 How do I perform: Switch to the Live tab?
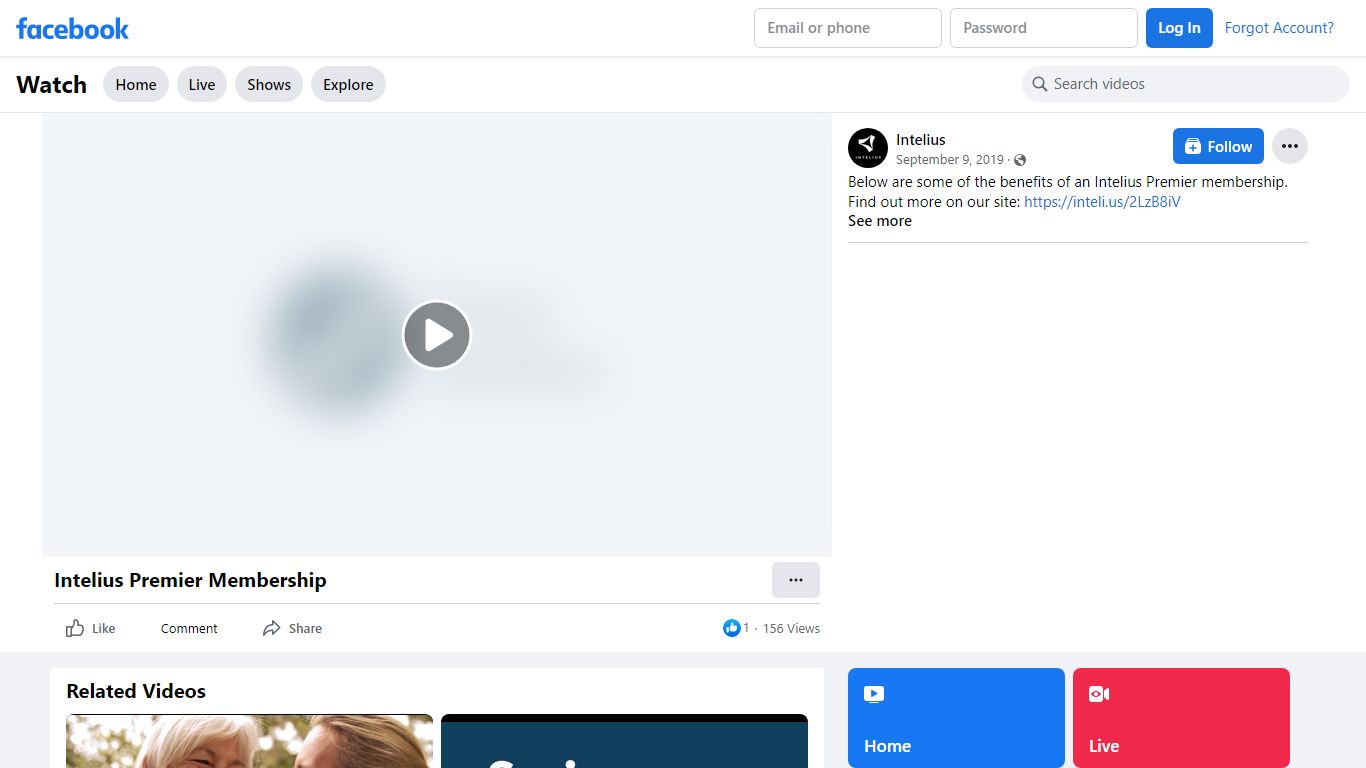pyautogui.click(x=202, y=85)
